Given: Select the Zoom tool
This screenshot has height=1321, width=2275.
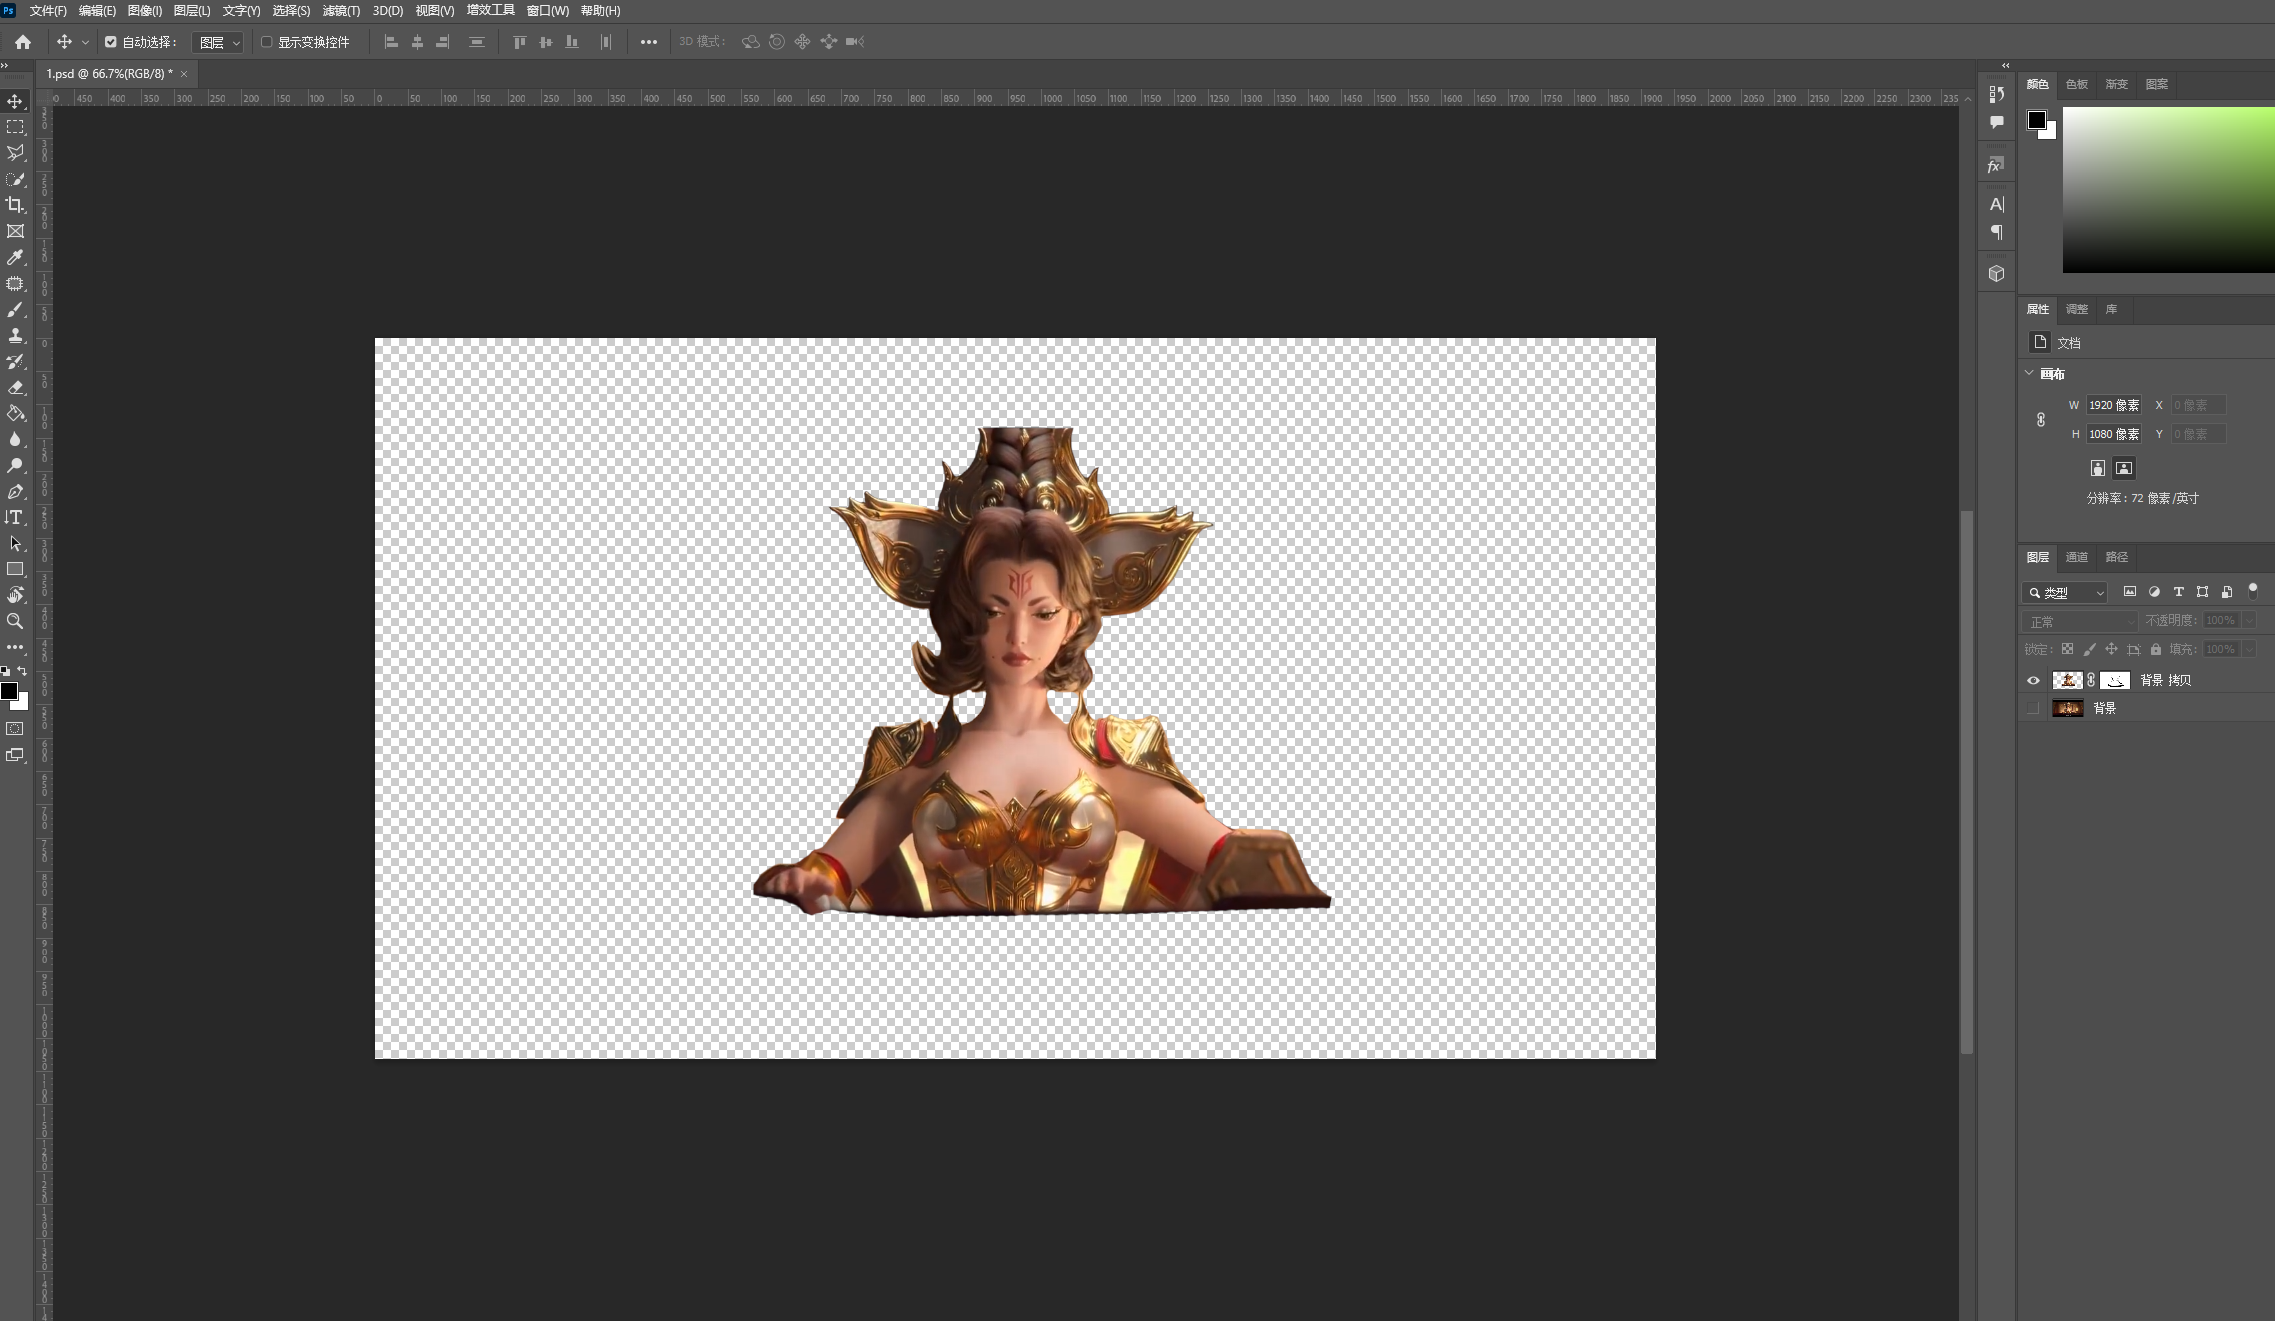Looking at the screenshot, I should click(x=15, y=621).
